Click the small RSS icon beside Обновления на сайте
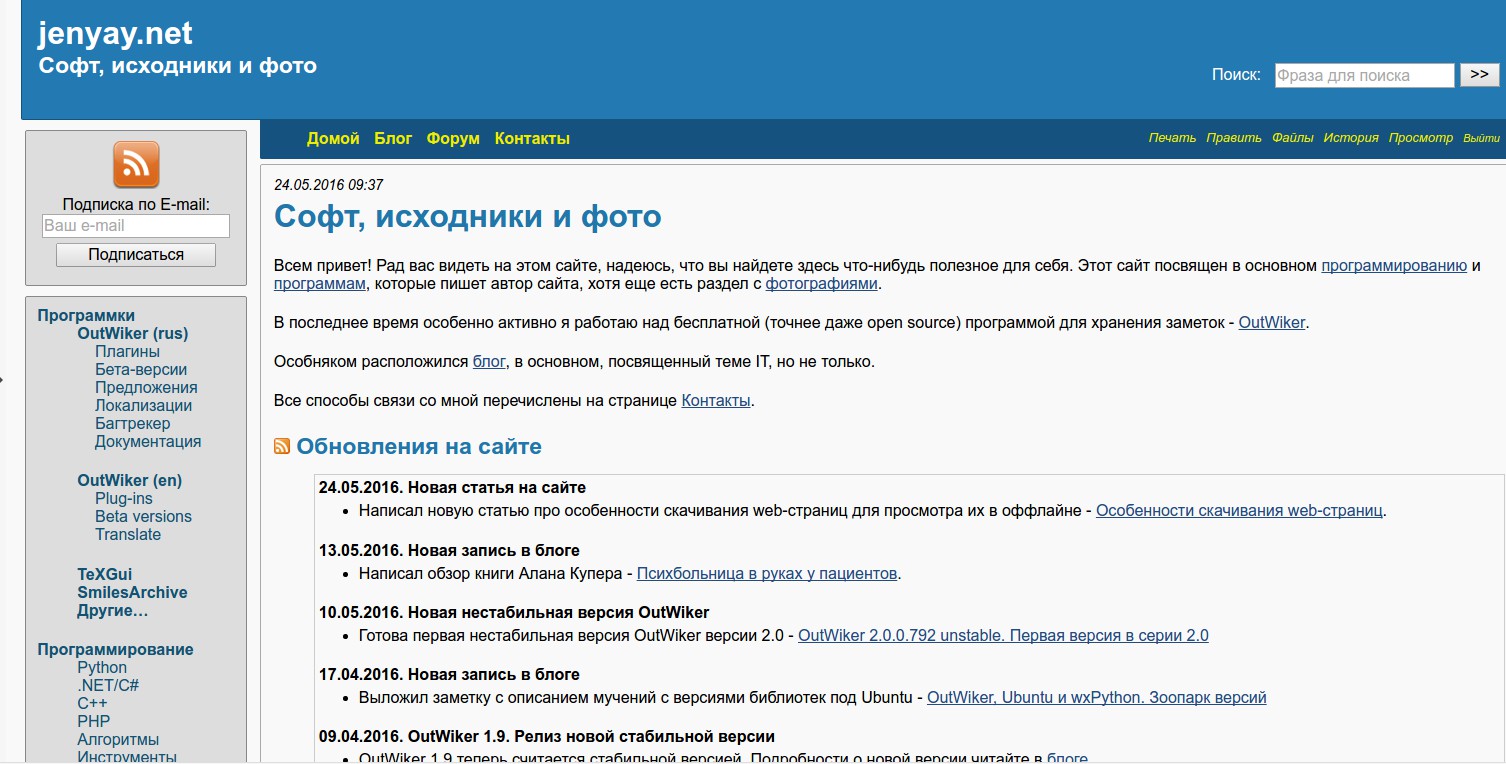 pyautogui.click(x=282, y=446)
